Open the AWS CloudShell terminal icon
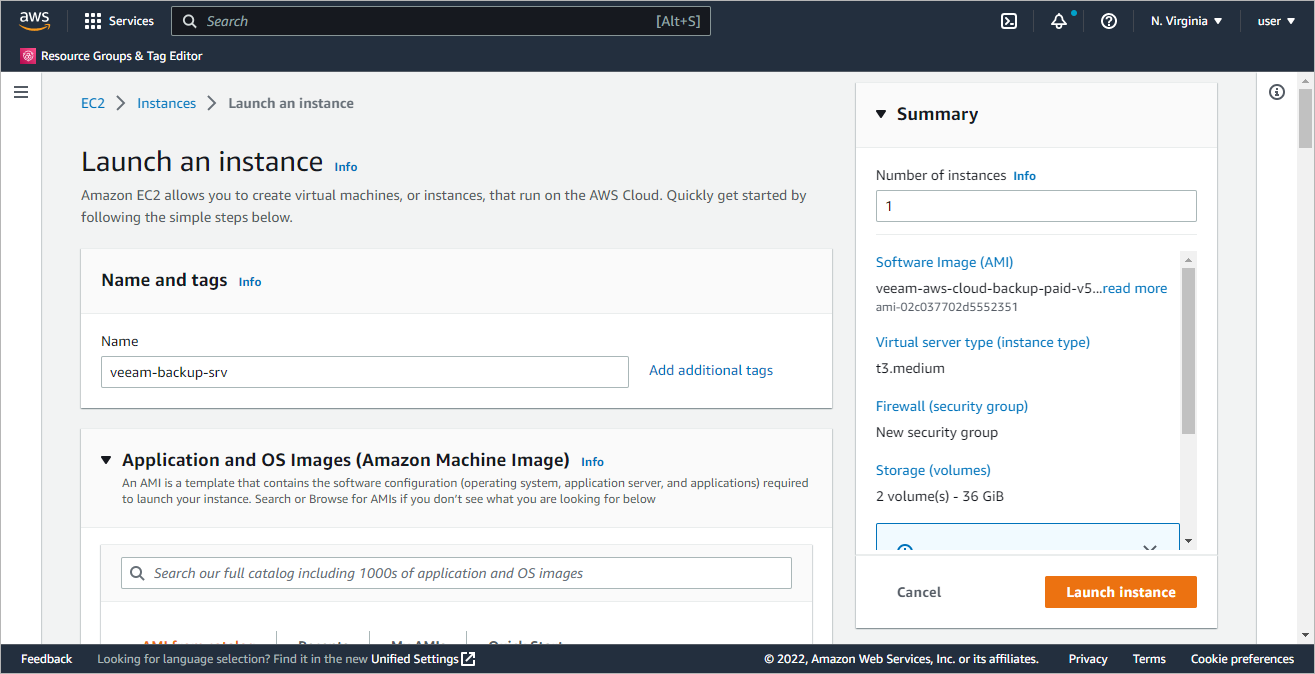This screenshot has width=1315, height=674. point(1009,20)
